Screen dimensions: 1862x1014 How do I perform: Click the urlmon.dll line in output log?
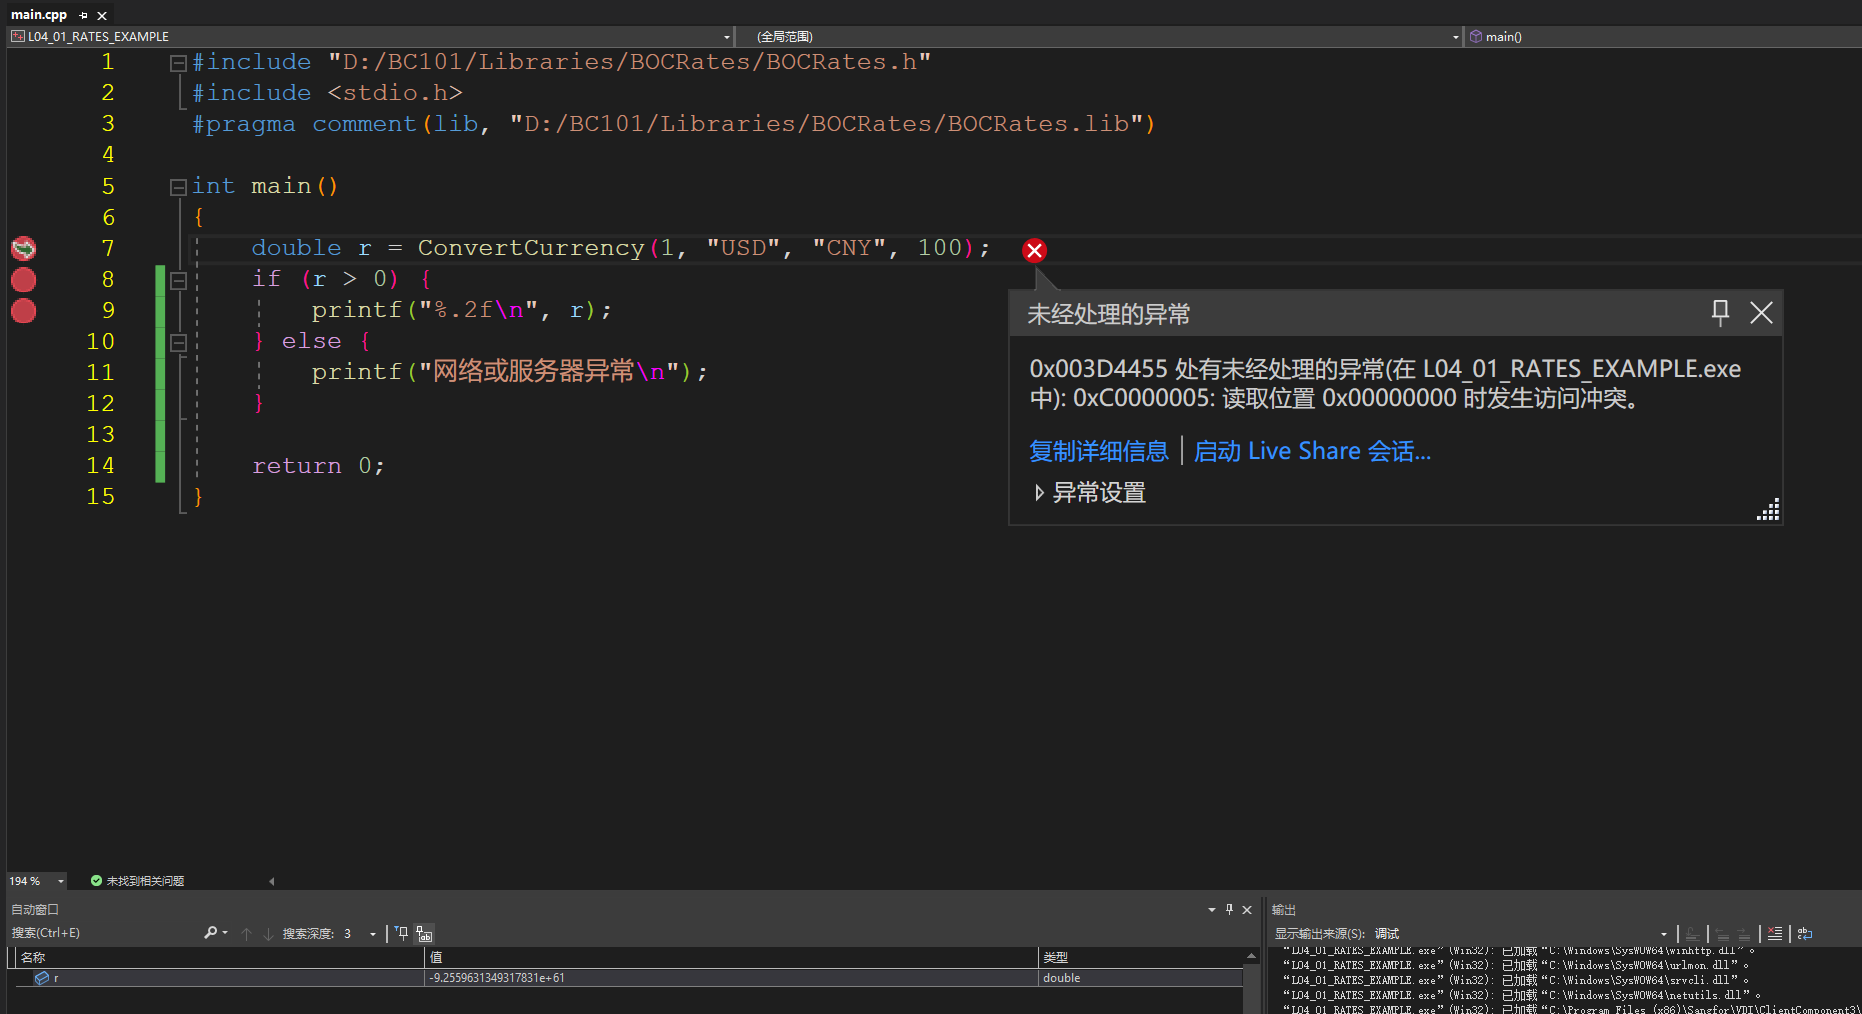[1519, 966]
